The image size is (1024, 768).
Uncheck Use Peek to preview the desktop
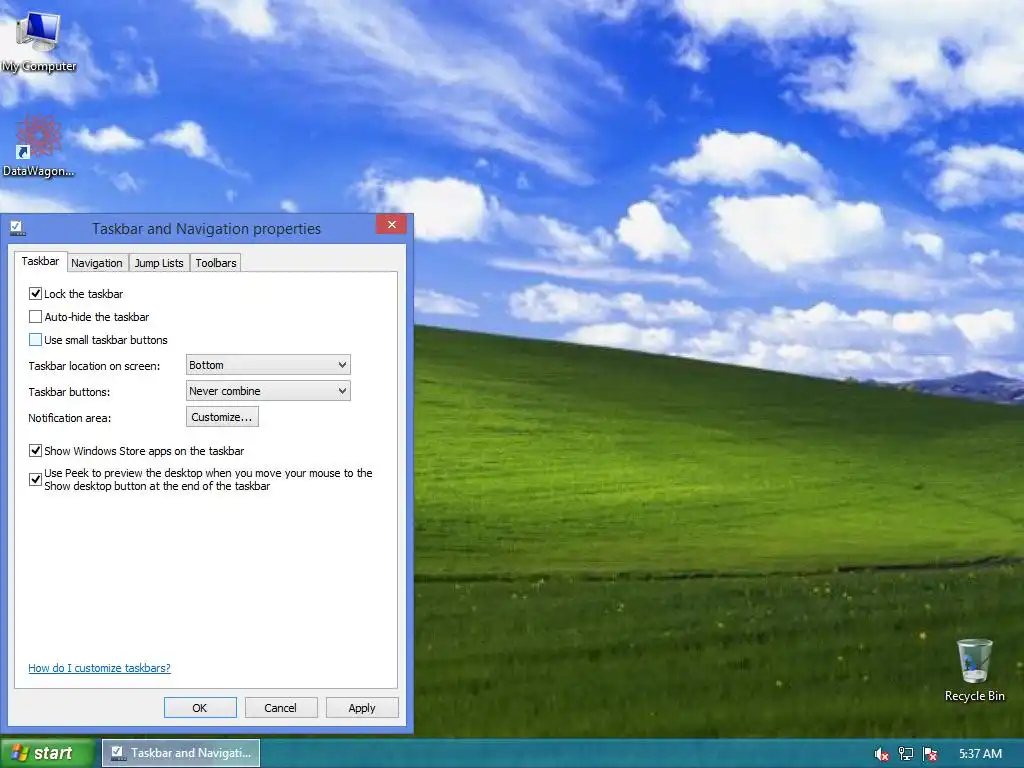35,479
